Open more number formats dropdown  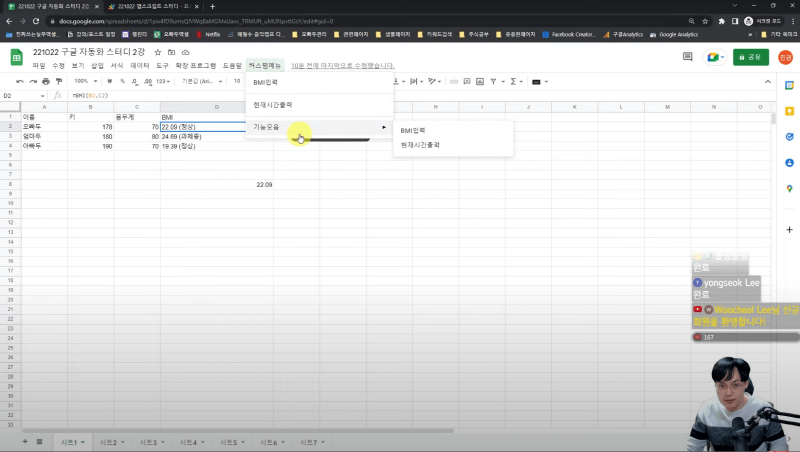(163, 82)
